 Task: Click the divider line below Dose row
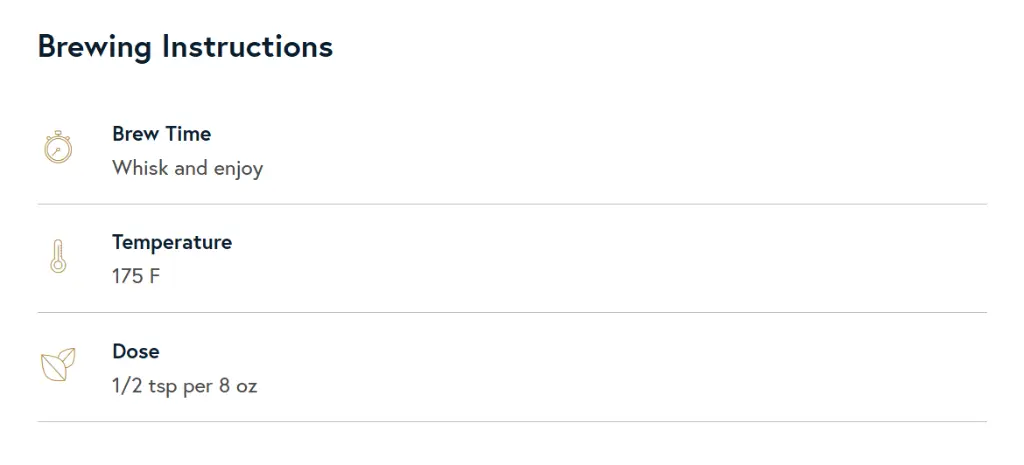point(512,421)
